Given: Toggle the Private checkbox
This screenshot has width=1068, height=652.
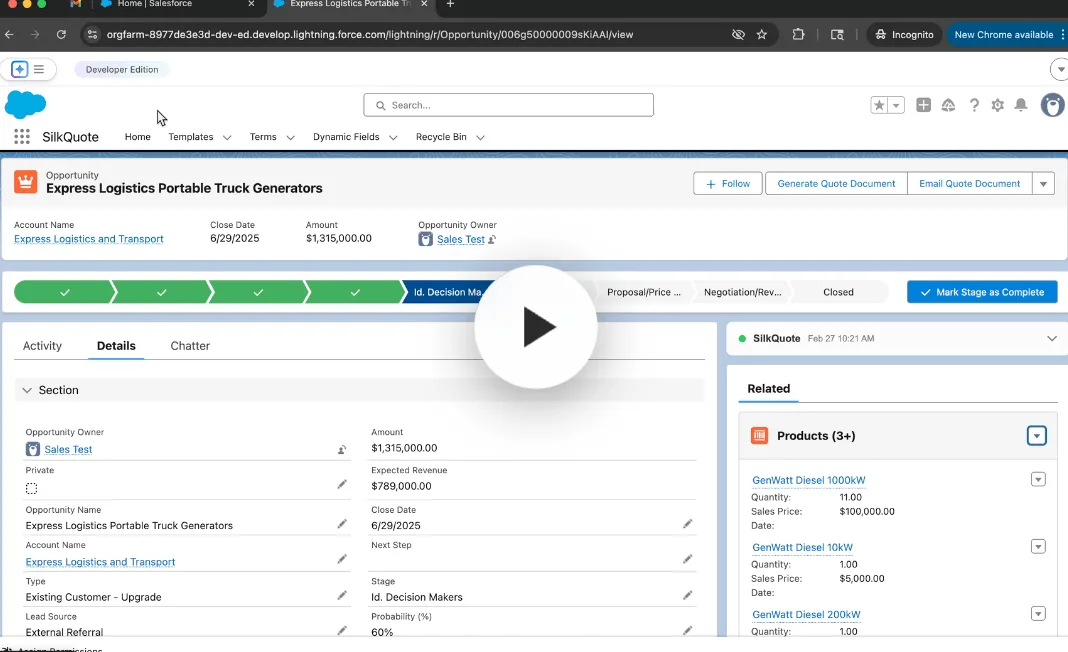Looking at the screenshot, I should coord(32,488).
